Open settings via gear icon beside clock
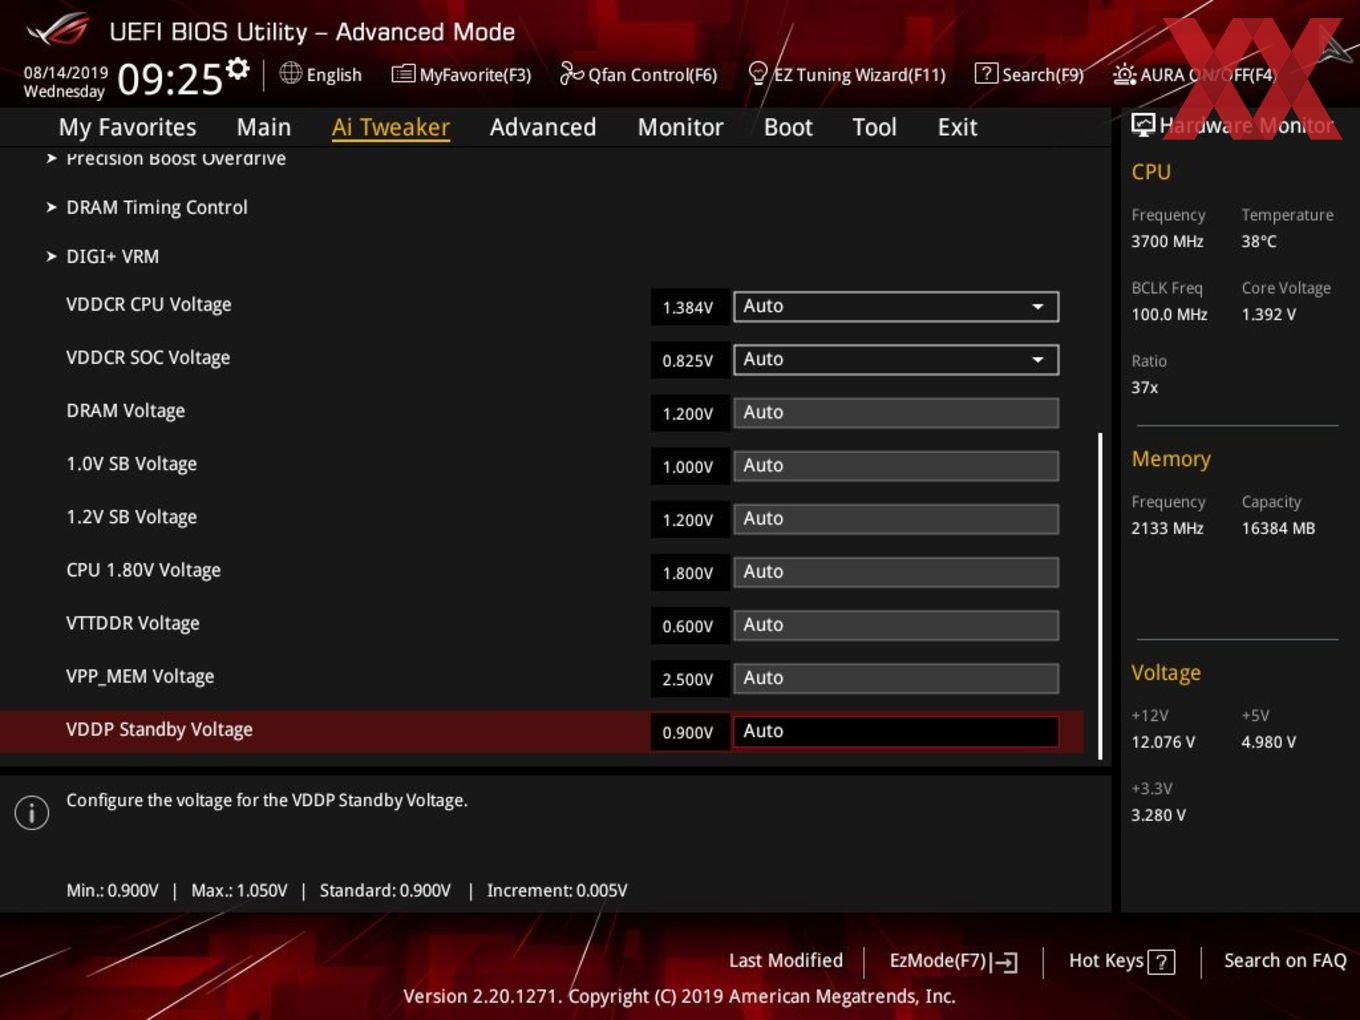 tap(237, 69)
